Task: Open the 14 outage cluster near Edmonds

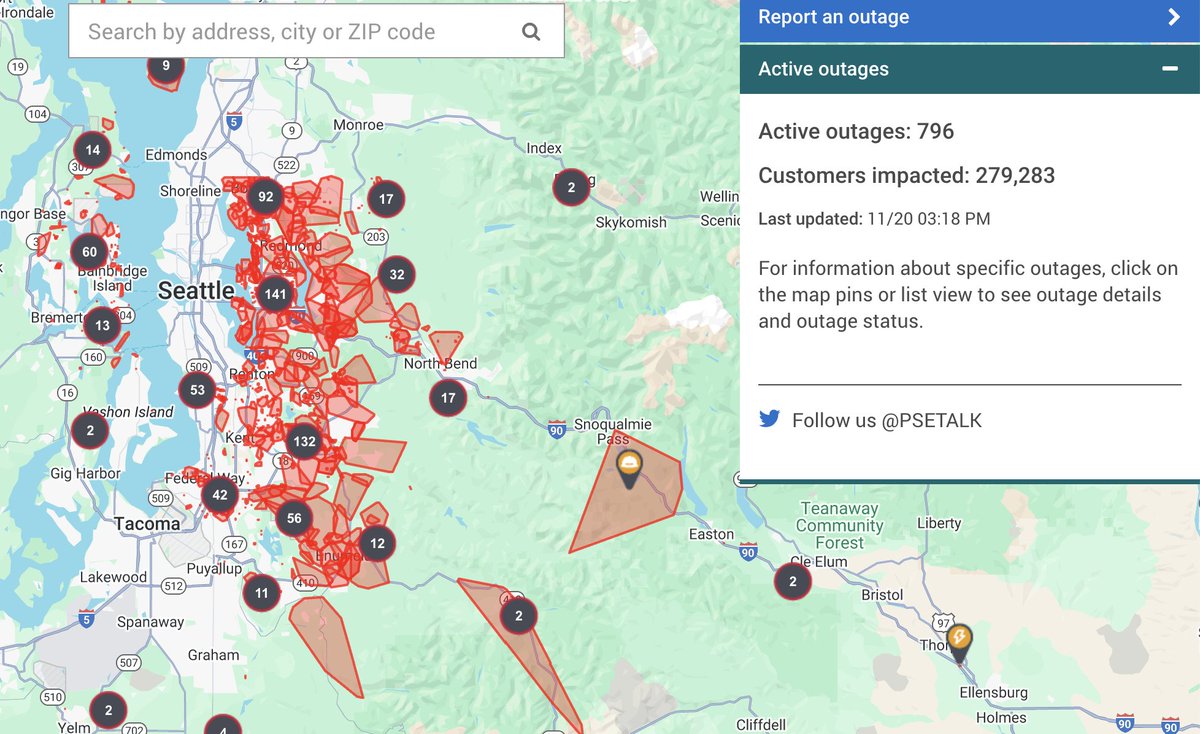Action: [x=93, y=151]
